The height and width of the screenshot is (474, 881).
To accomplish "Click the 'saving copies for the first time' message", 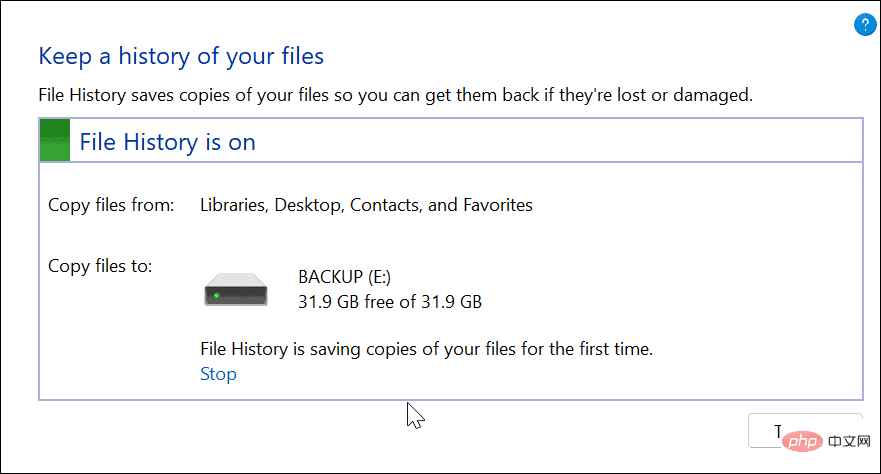I will 426,349.
